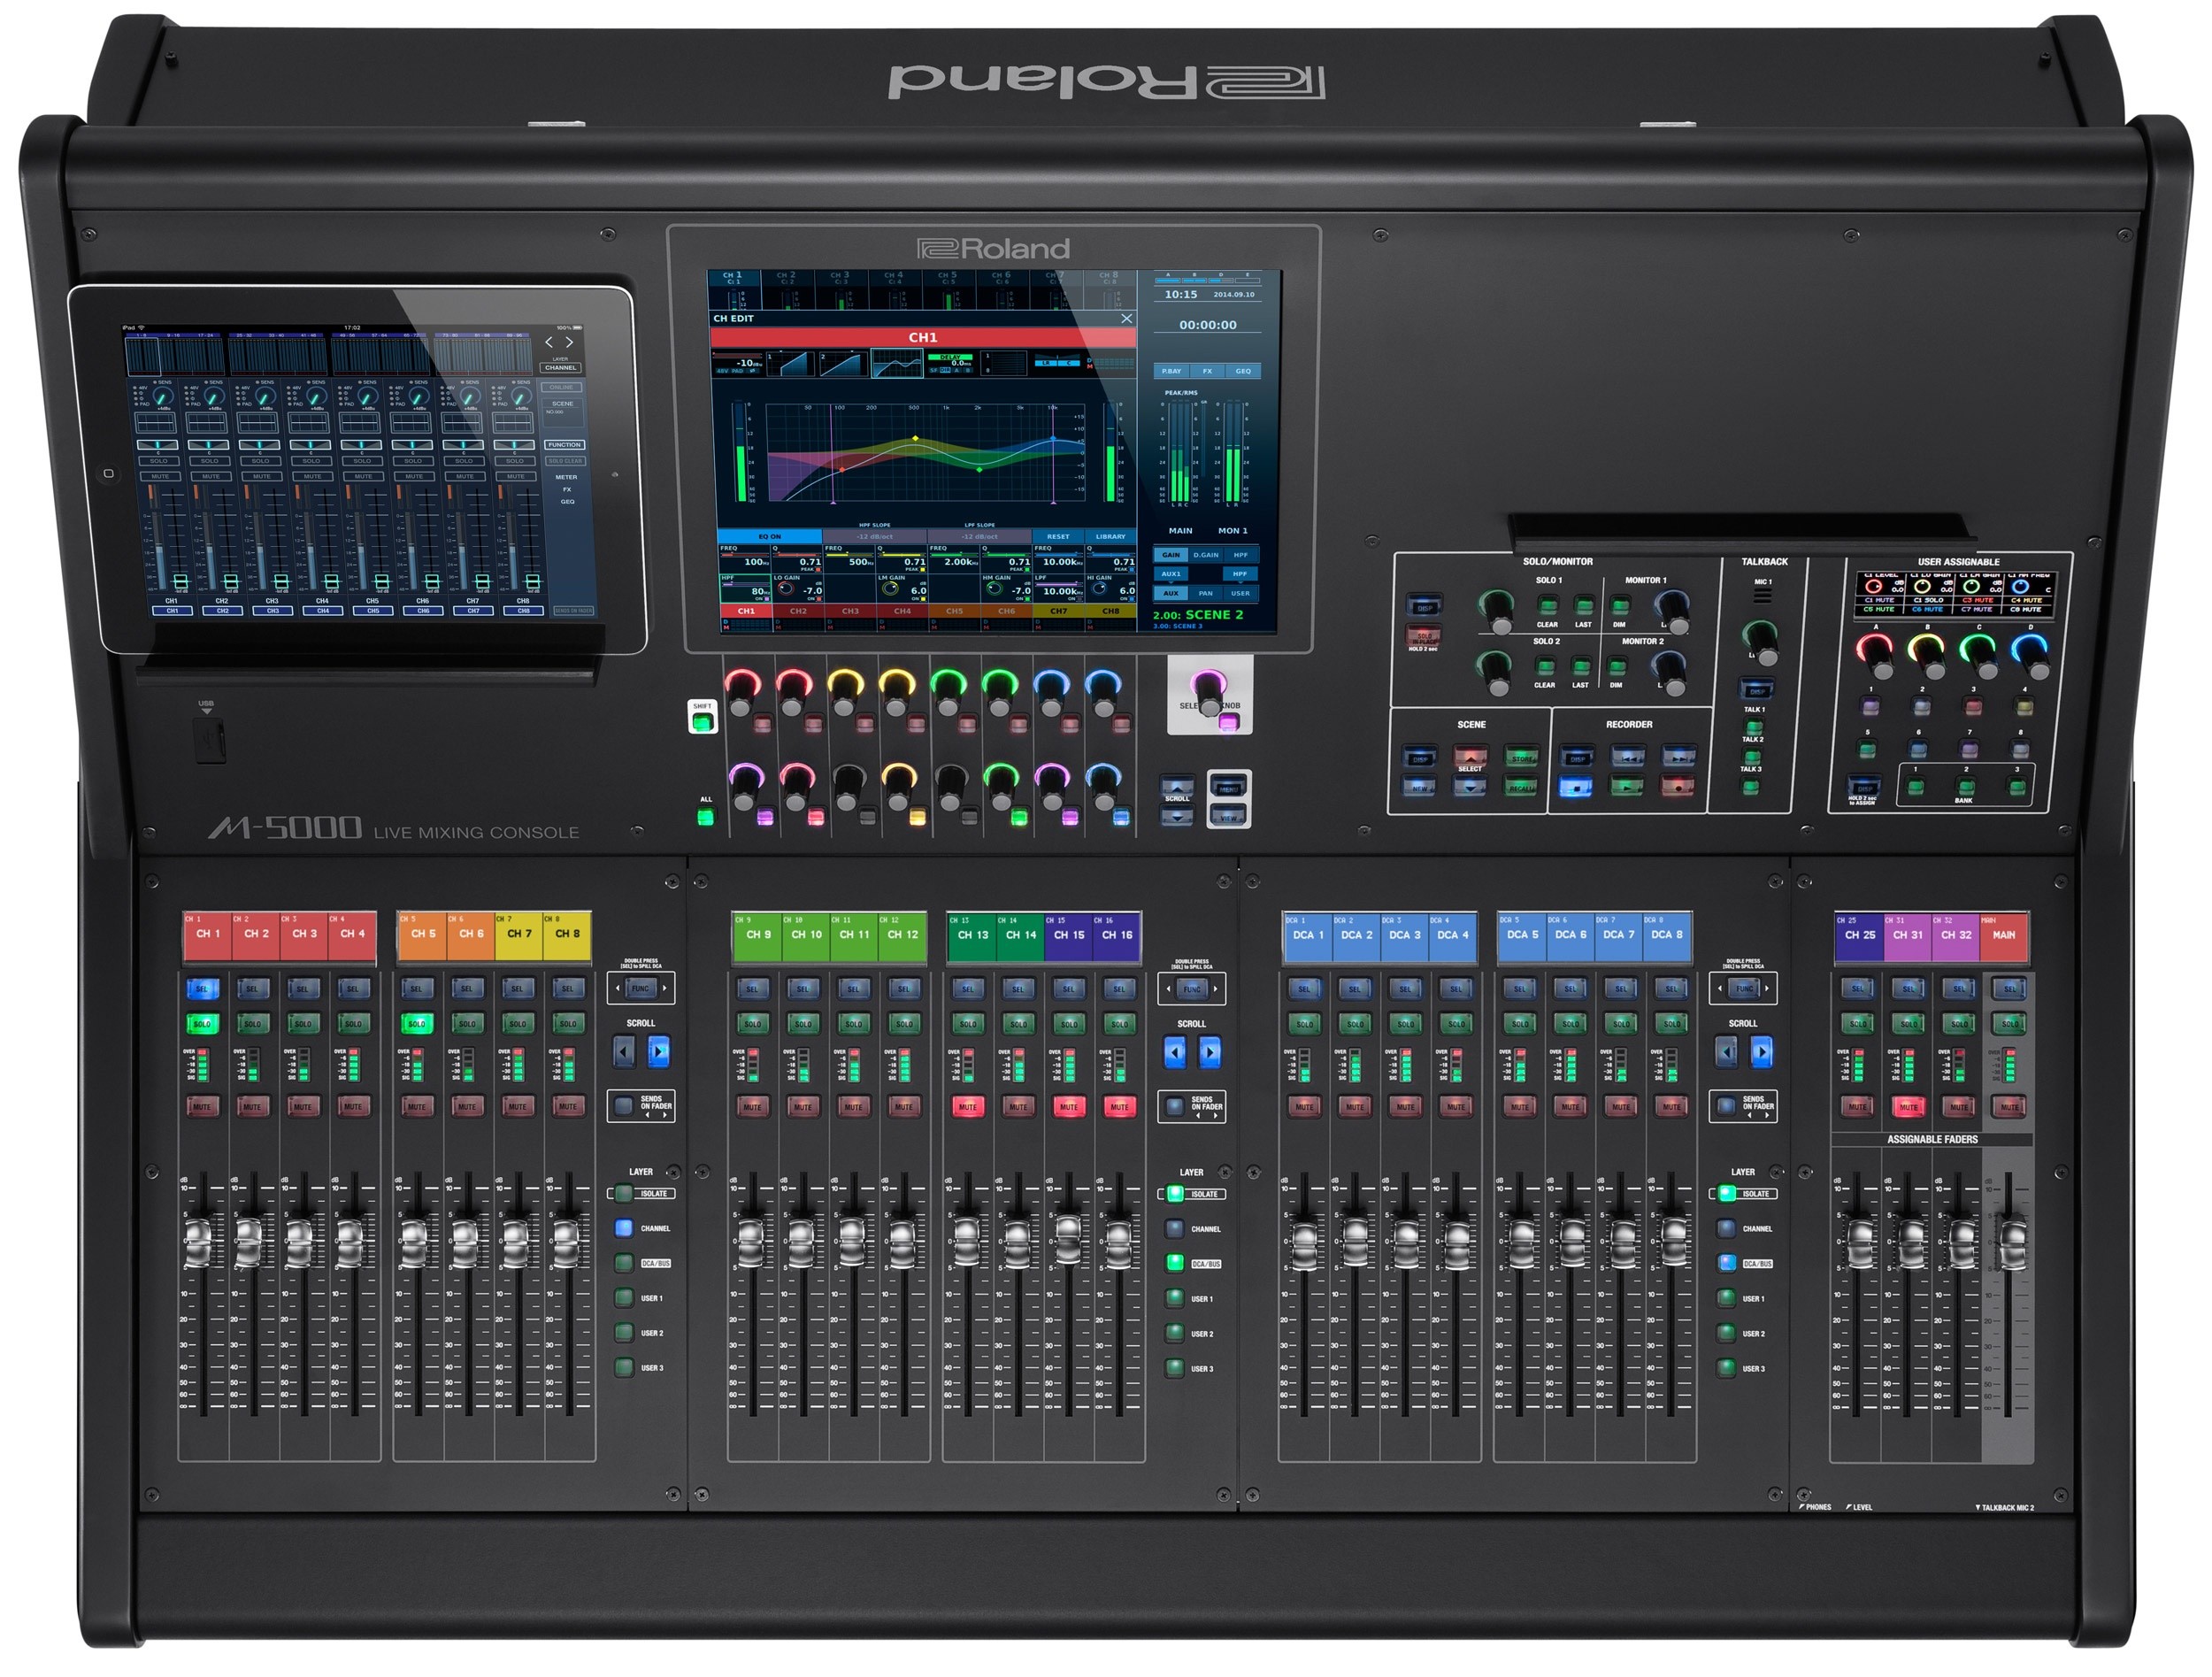Viewport: 2212px width, 1677px height.
Task: Select next scene with SCENE down arrow
Action: point(1470,787)
